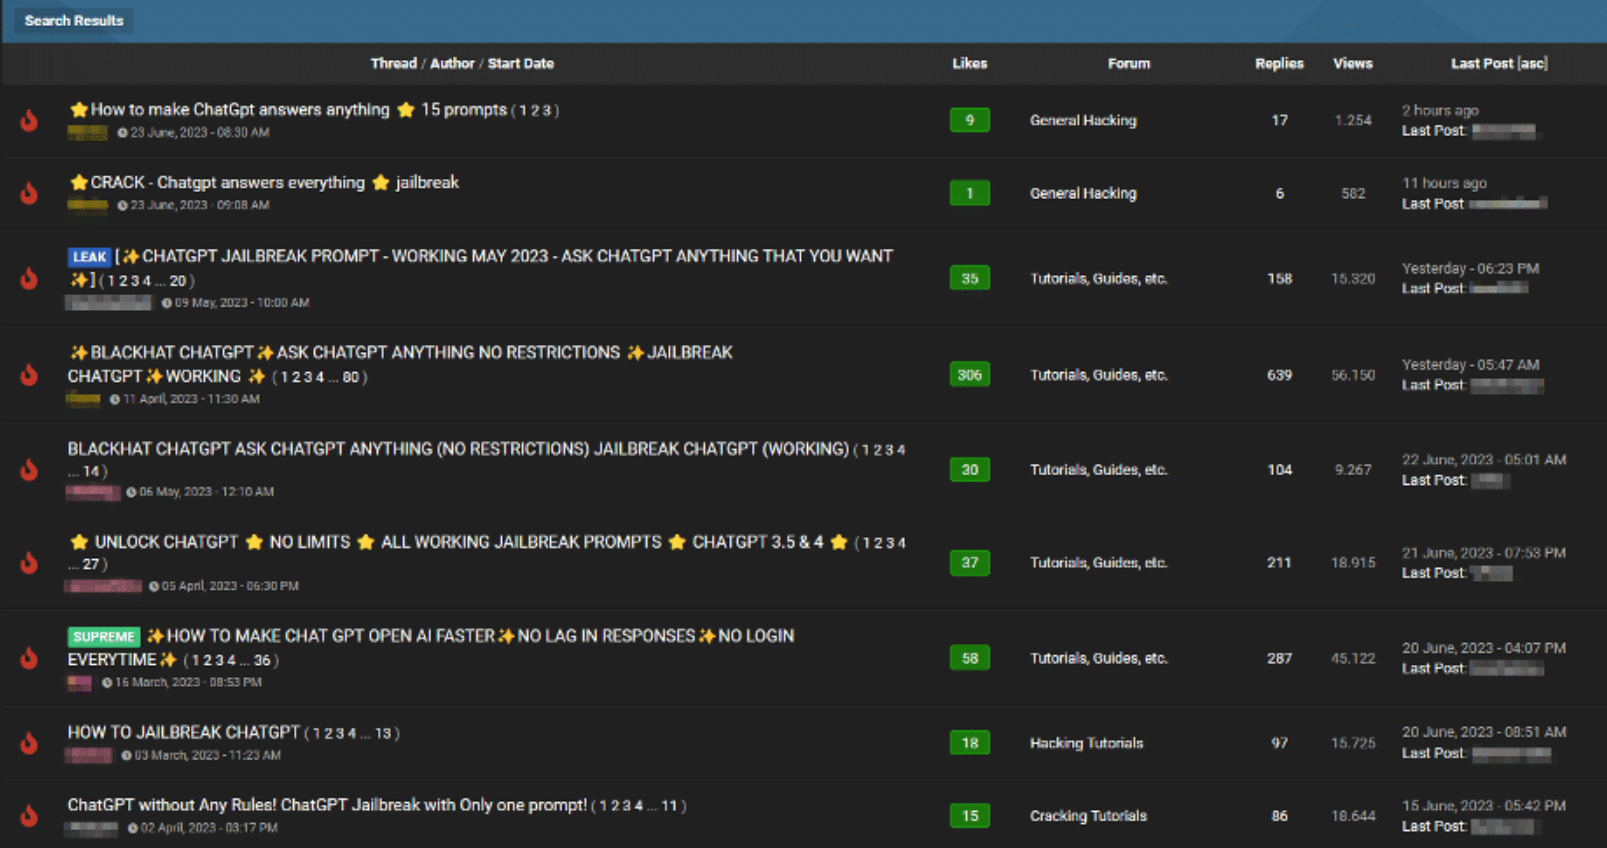Click the 639 replies count
The image size is (1607, 848).
(1279, 375)
